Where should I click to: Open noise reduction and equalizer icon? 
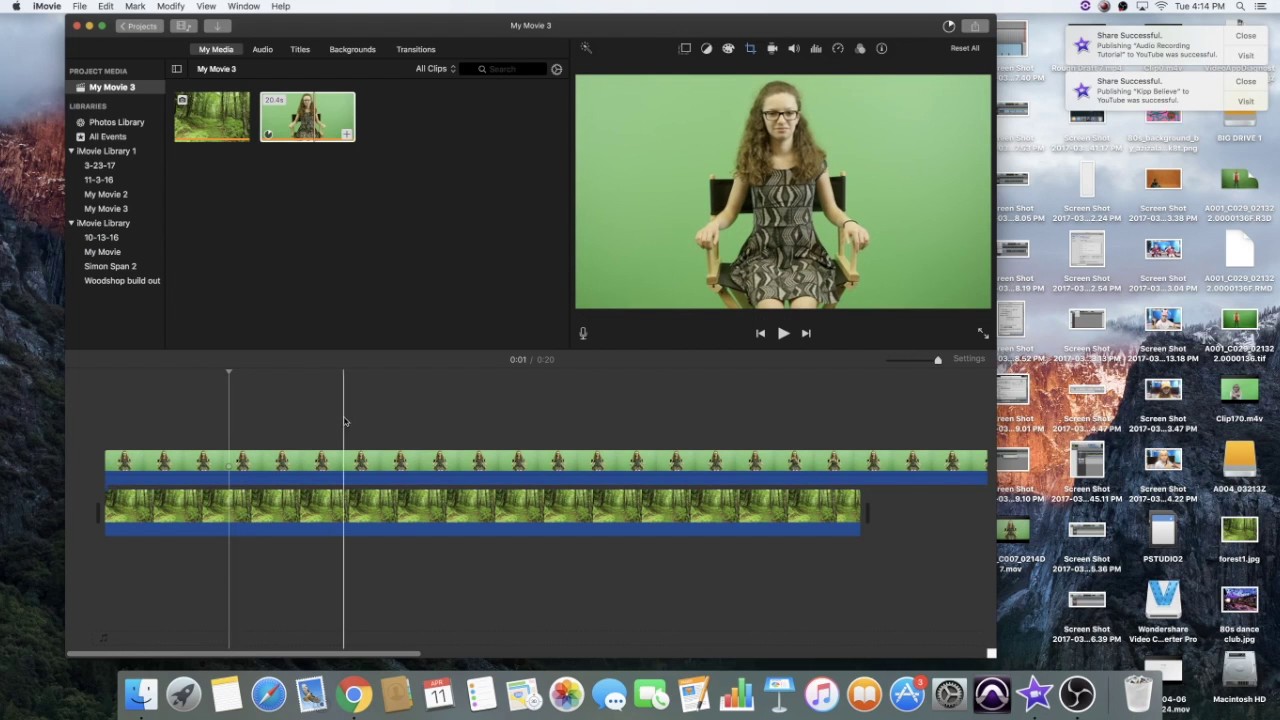(816, 48)
